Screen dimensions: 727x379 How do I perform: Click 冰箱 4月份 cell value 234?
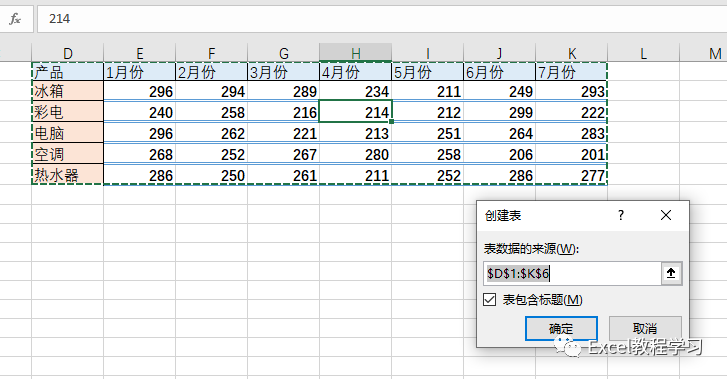(356, 90)
